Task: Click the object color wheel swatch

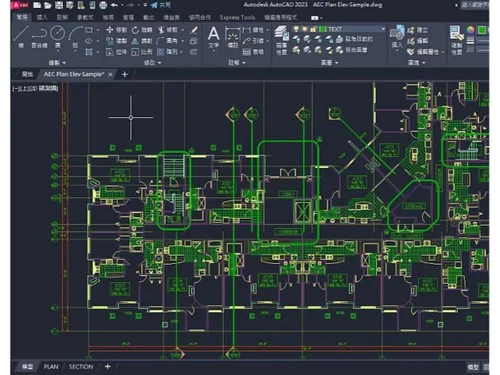Action: pyautogui.click(x=470, y=30)
